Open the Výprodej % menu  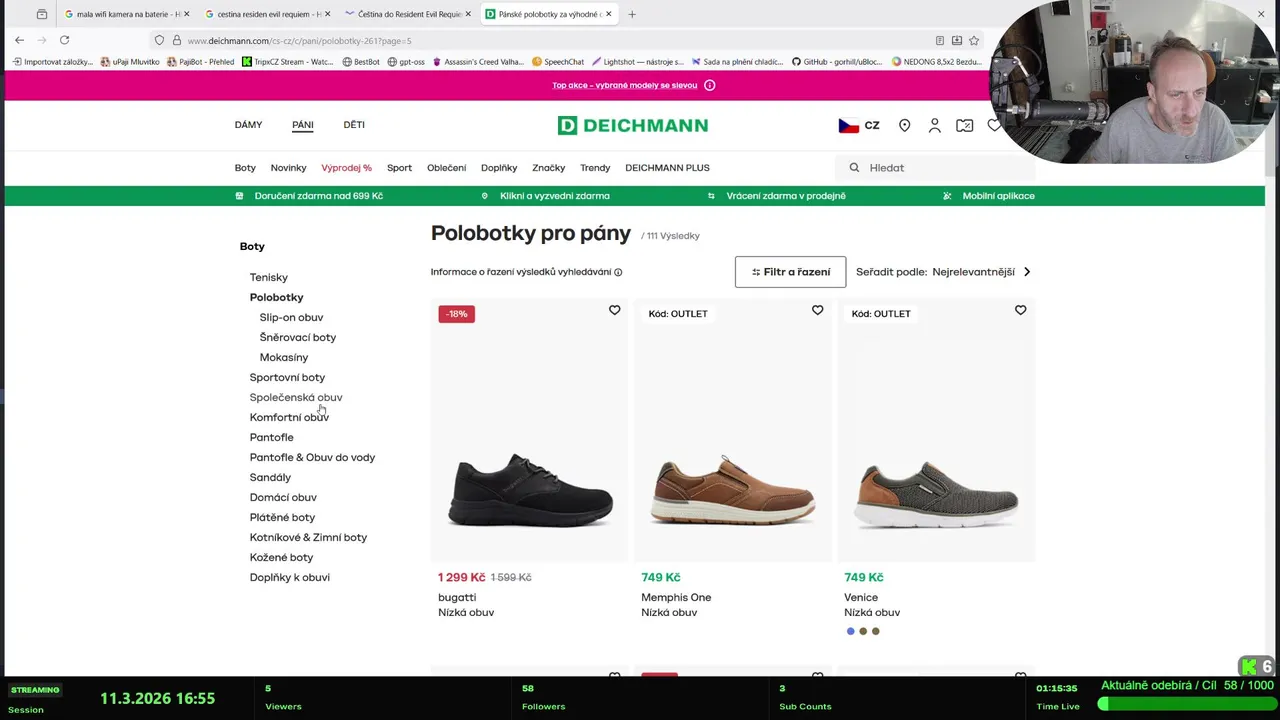tap(346, 168)
